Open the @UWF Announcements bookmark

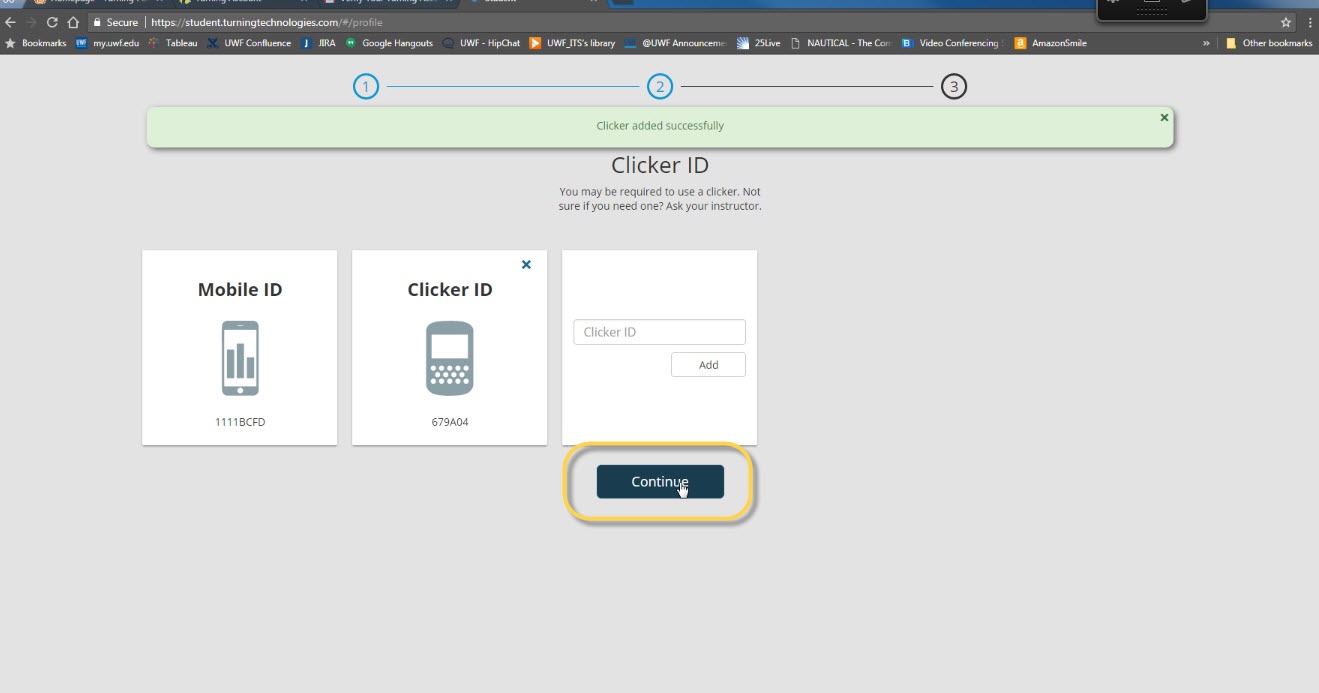[677, 43]
